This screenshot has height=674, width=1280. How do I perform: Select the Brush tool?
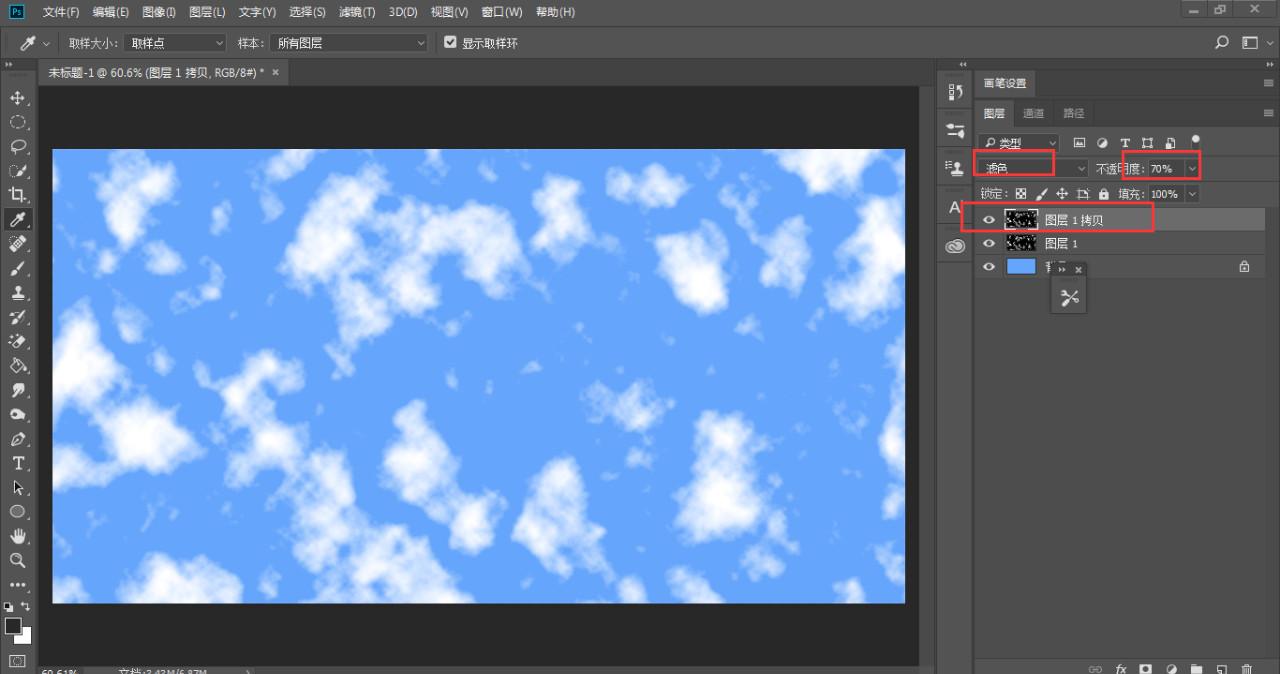pyautogui.click(x=18, y=268)
